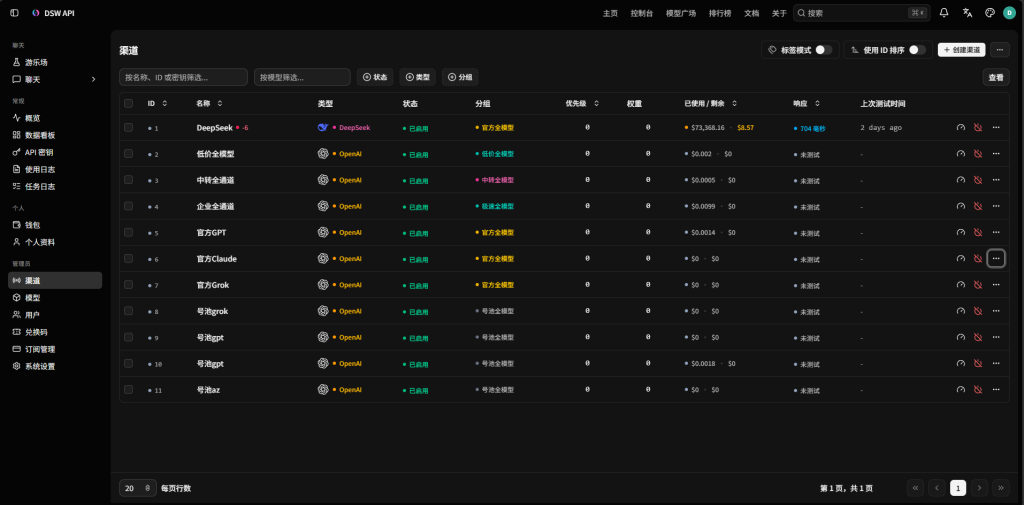The width and height of the screenshot is (1024, 505).
Task: Go to next page arrow
Action: 979,488
